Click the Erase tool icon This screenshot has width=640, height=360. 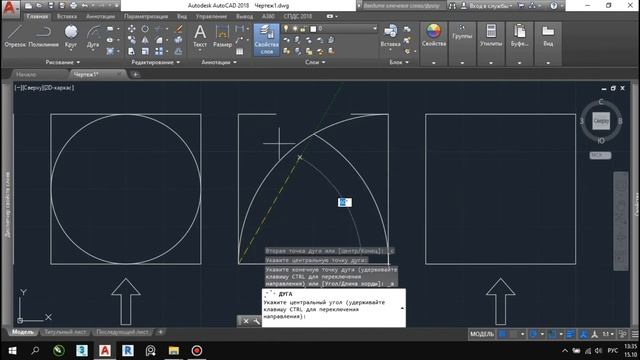(x=178, y=29)
